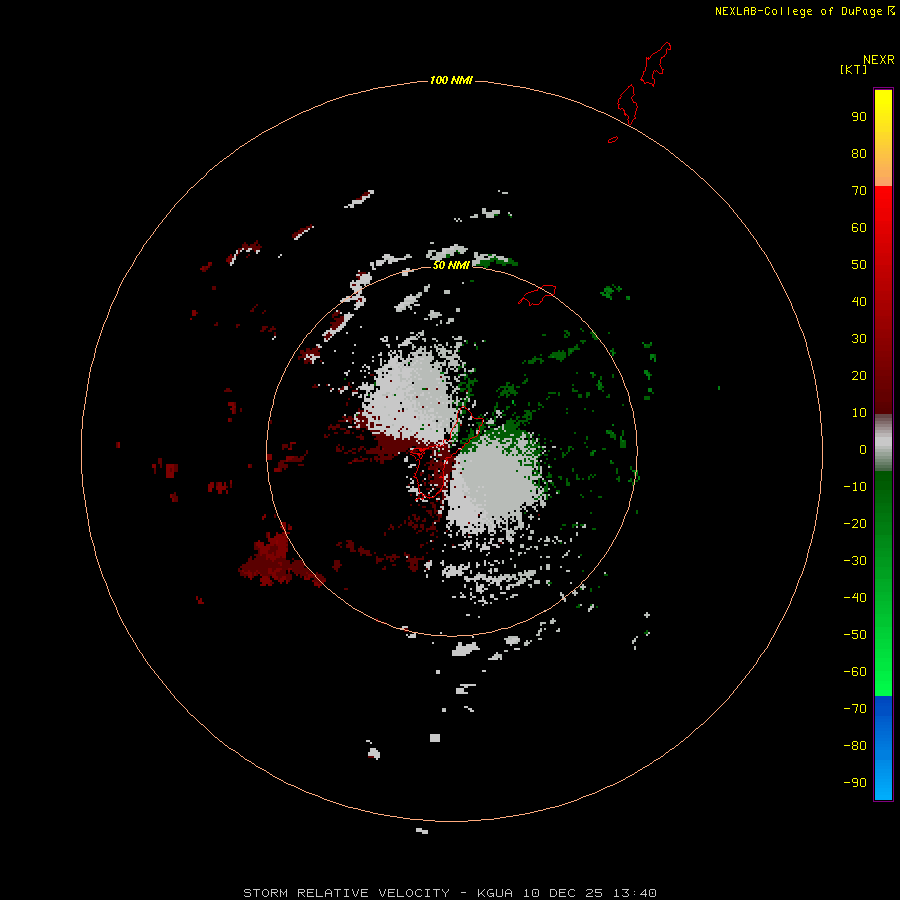The image size is (900, 900).
Task: Click the NEXR label above the color bar
Action: coord(878,60)
